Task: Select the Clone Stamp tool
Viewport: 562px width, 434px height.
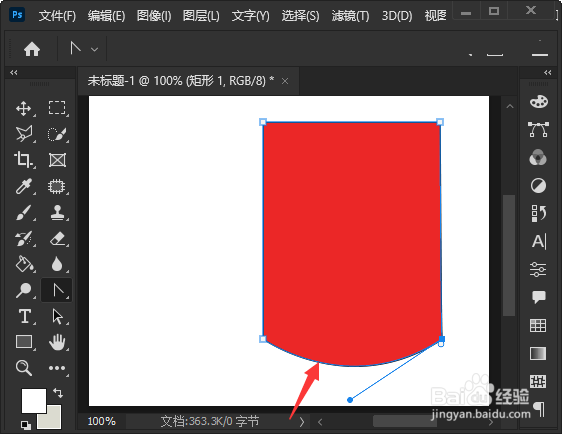Action: click(57, 213)
